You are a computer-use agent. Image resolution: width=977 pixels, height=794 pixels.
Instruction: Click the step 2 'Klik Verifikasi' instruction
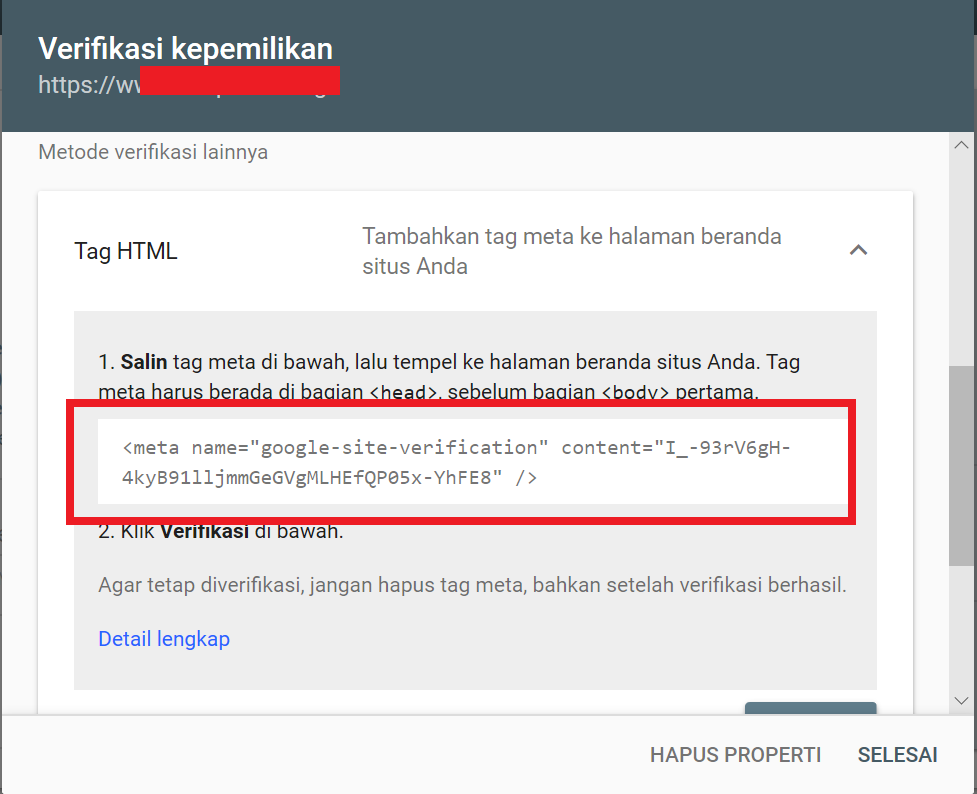(221, 532)
